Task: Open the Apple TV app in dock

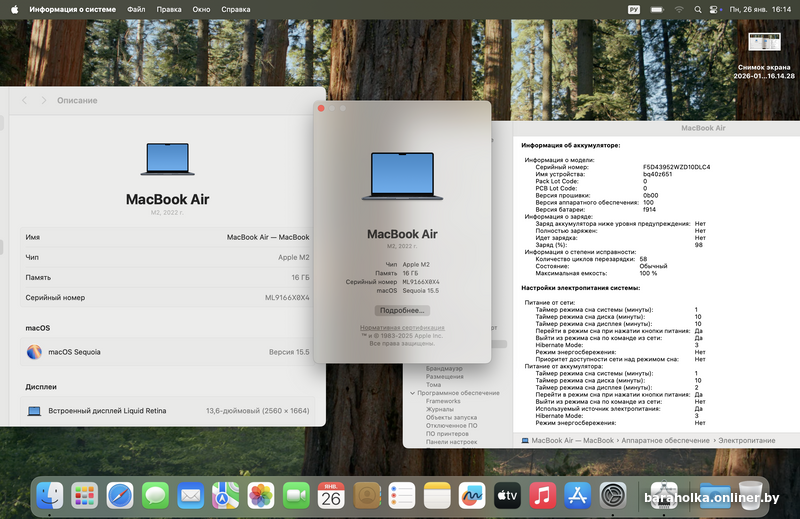Action: [507, 494]
